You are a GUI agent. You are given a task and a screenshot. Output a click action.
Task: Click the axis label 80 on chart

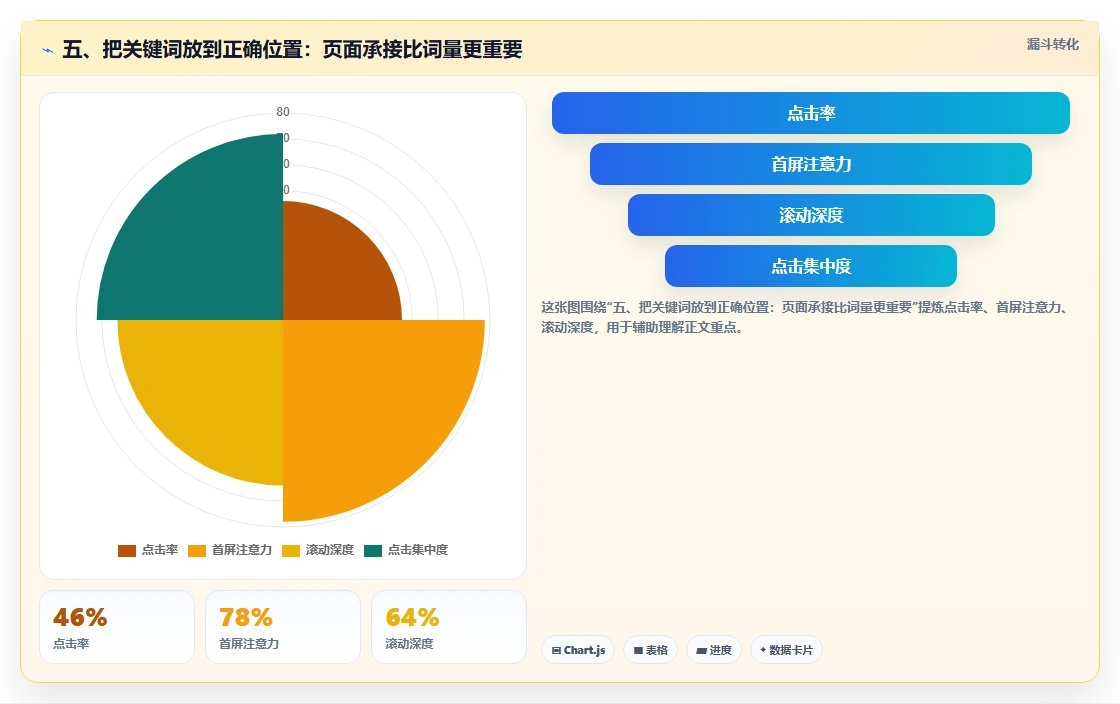[x=283, y=111]
